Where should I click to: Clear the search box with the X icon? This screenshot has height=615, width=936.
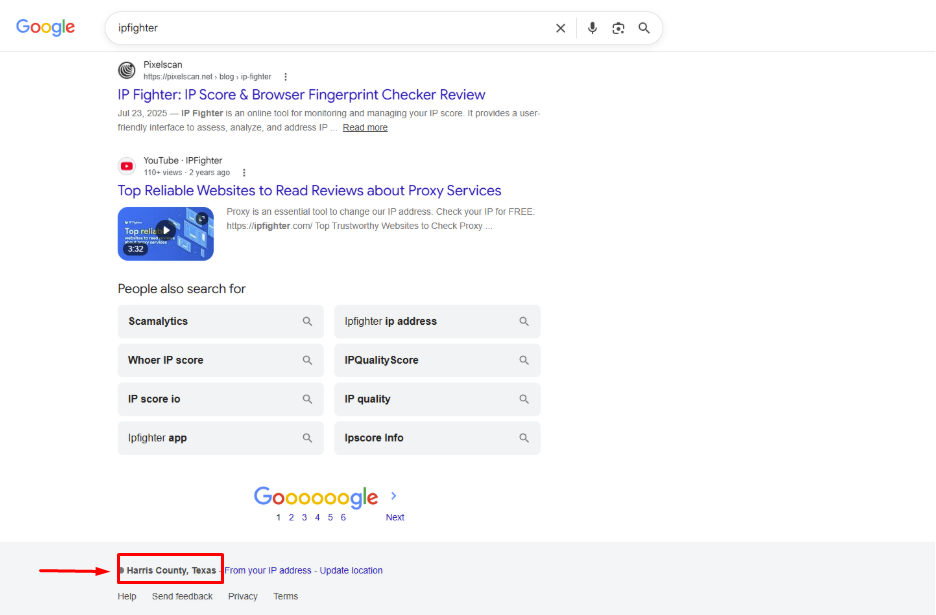(561, 28)
